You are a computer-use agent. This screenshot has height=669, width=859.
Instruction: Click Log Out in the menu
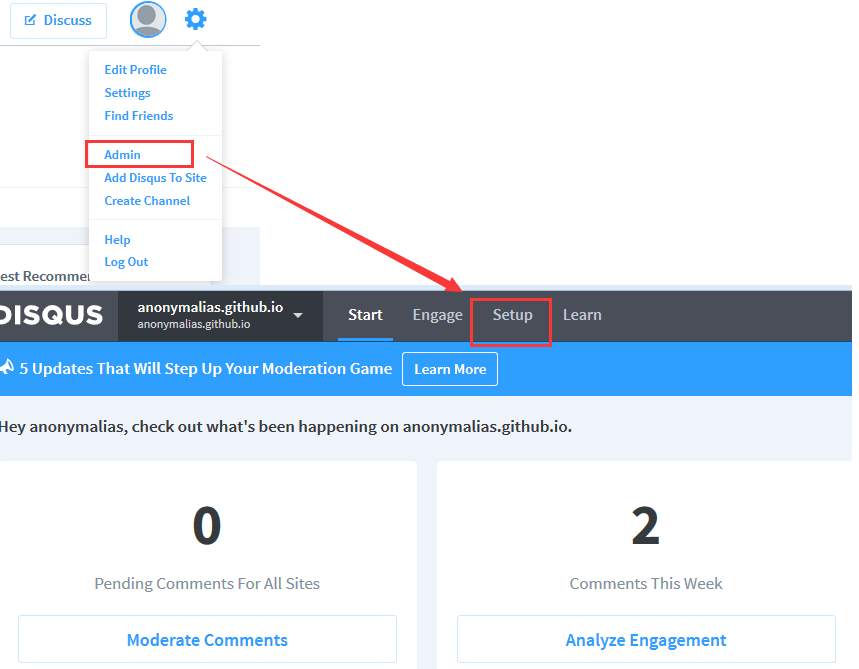(126, 262)
